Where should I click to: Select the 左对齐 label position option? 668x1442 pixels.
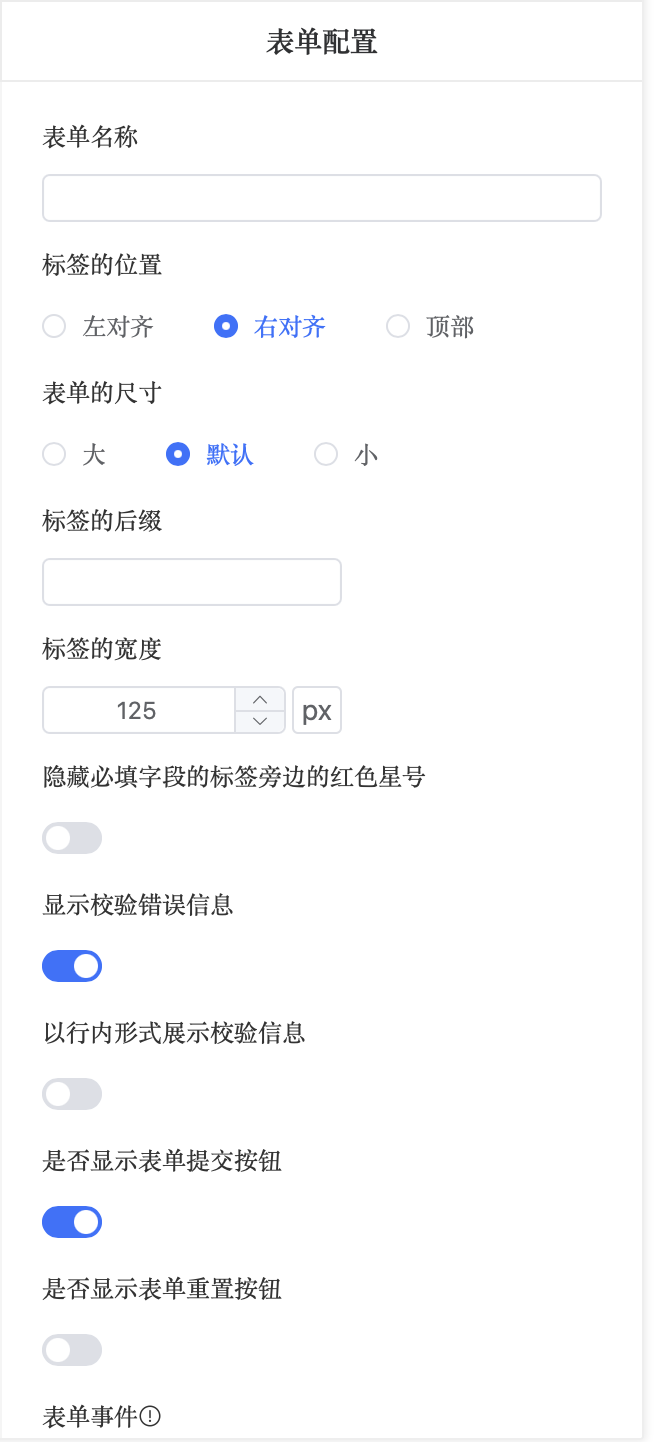click(54, 326)
